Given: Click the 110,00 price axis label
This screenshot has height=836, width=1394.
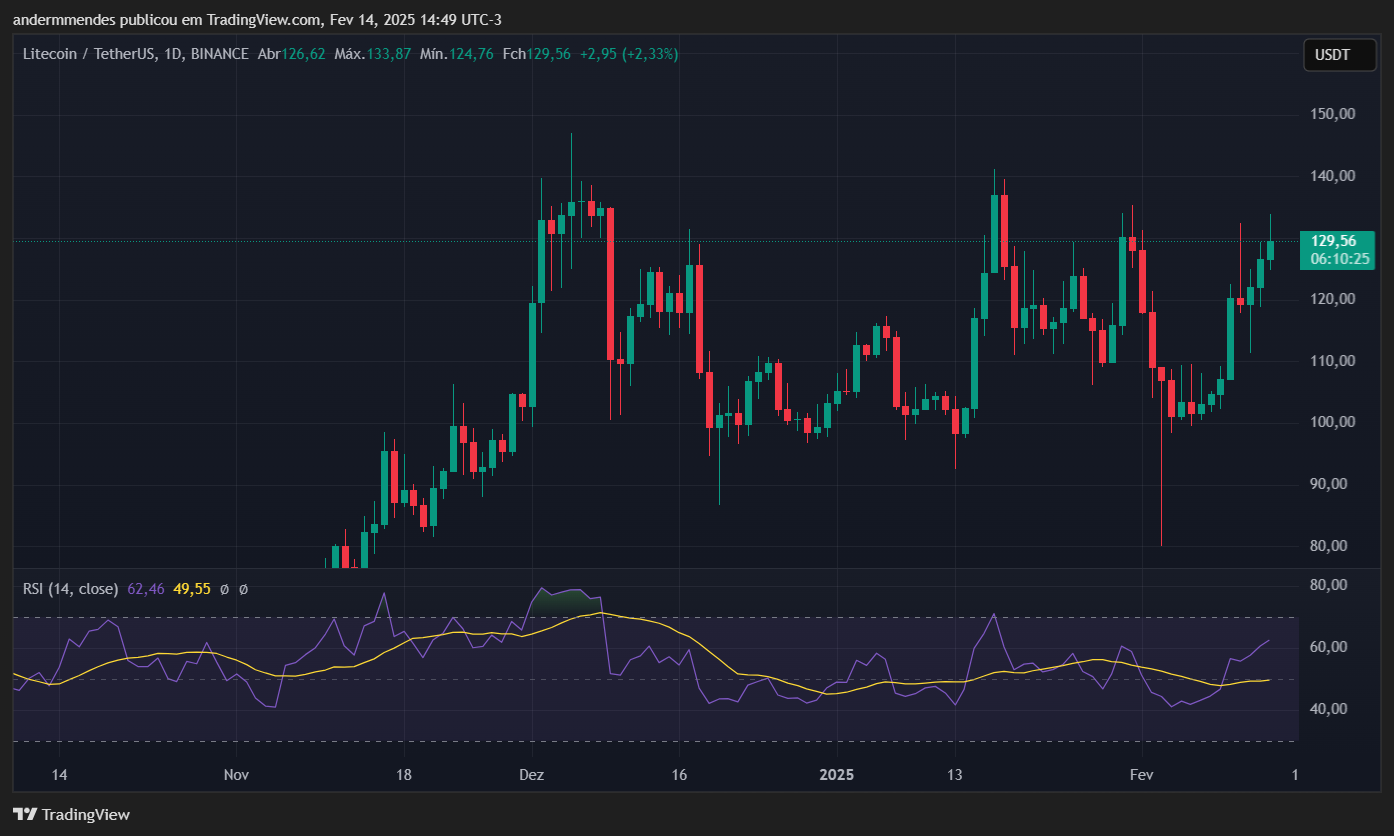Looking at the screenshot, I should click(x=1332, y=361).
